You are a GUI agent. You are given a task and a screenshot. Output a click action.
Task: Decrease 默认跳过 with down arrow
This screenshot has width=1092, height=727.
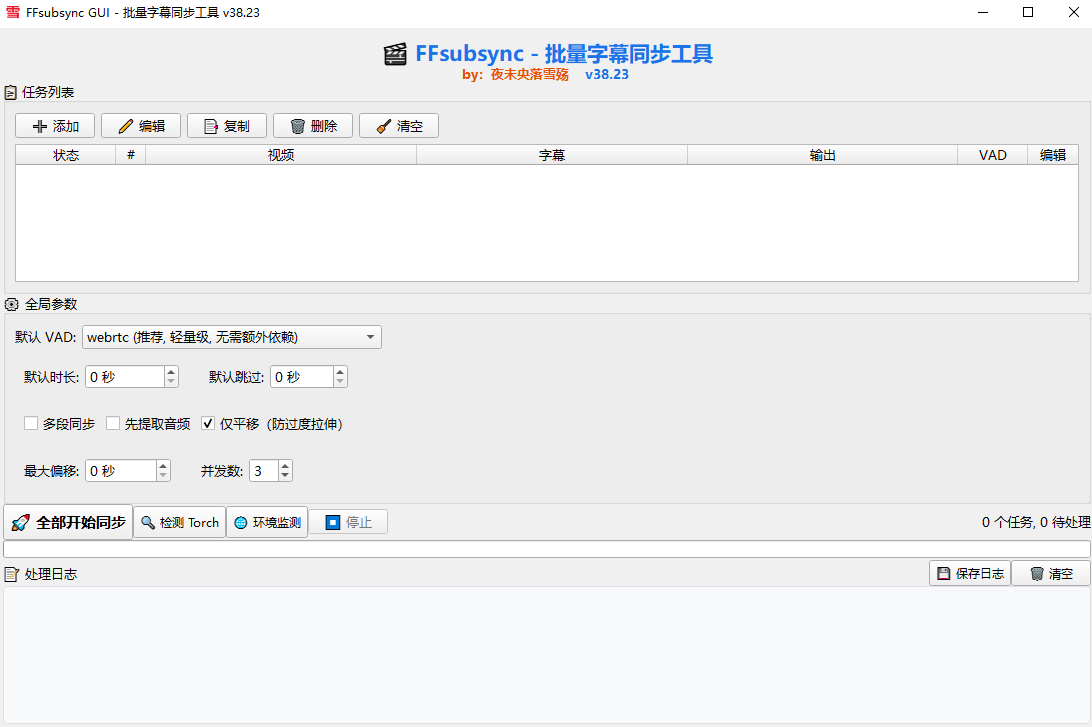click(340, 382)
